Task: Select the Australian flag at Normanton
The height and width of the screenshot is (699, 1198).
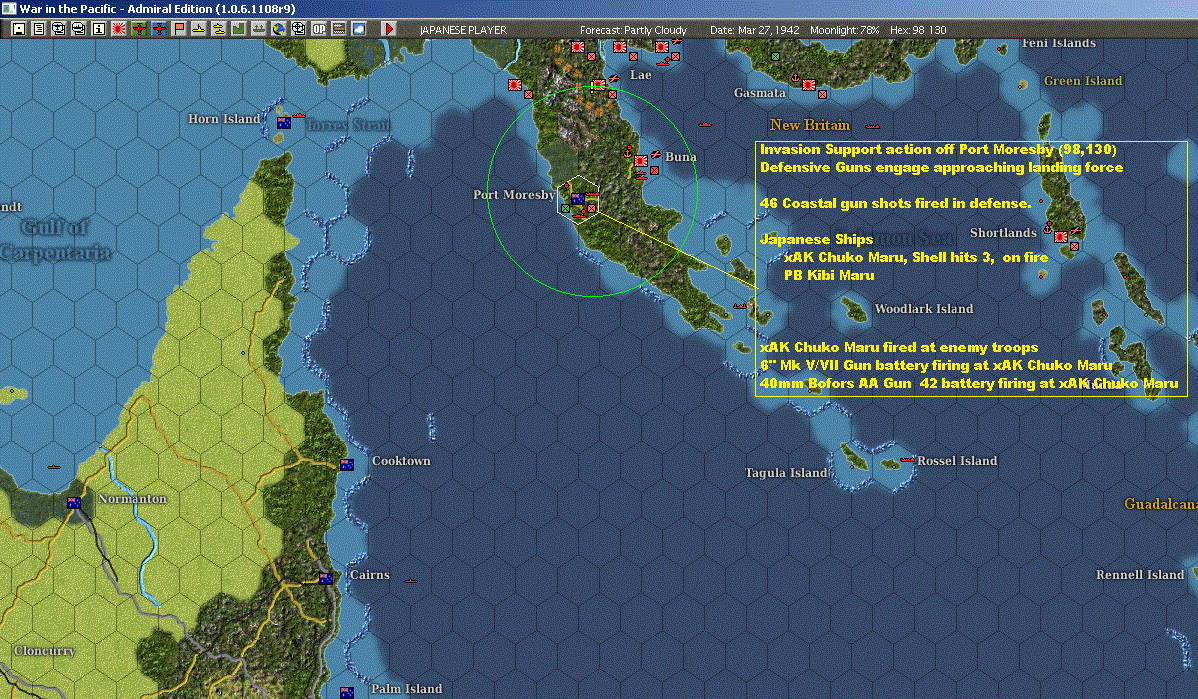Action: 74,503
